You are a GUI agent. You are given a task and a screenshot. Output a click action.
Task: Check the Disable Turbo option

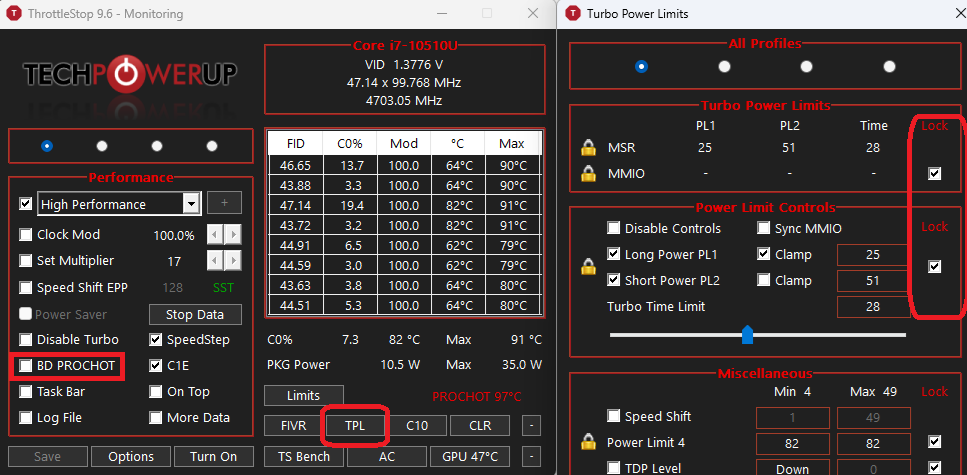[25, 340]
